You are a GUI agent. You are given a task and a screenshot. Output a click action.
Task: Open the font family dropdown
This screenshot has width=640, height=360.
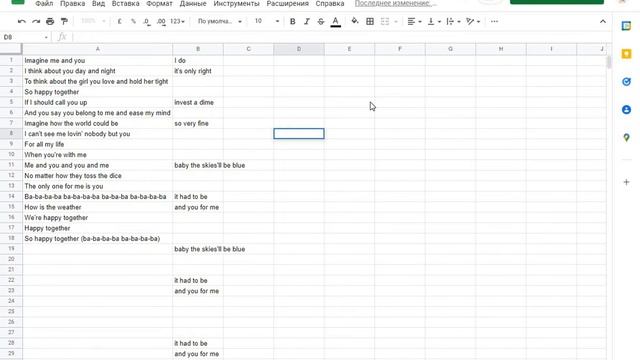pyautogui.click(x=220, y=21)
